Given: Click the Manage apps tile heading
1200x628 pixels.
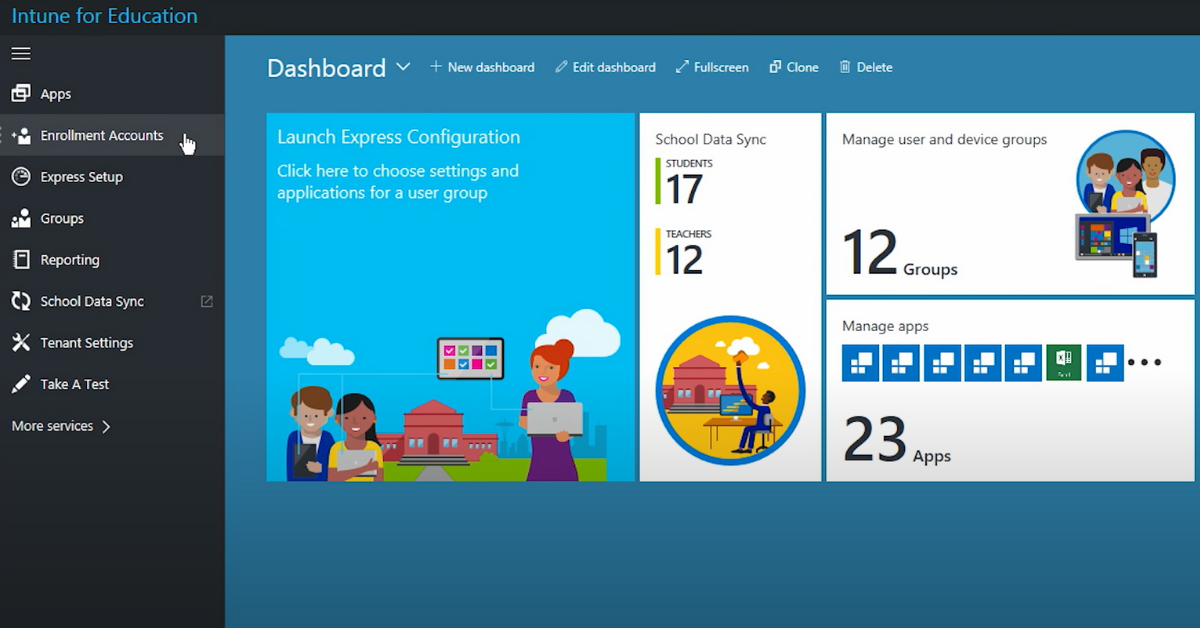Looking at the screenshot, I should tap(885, 326).
